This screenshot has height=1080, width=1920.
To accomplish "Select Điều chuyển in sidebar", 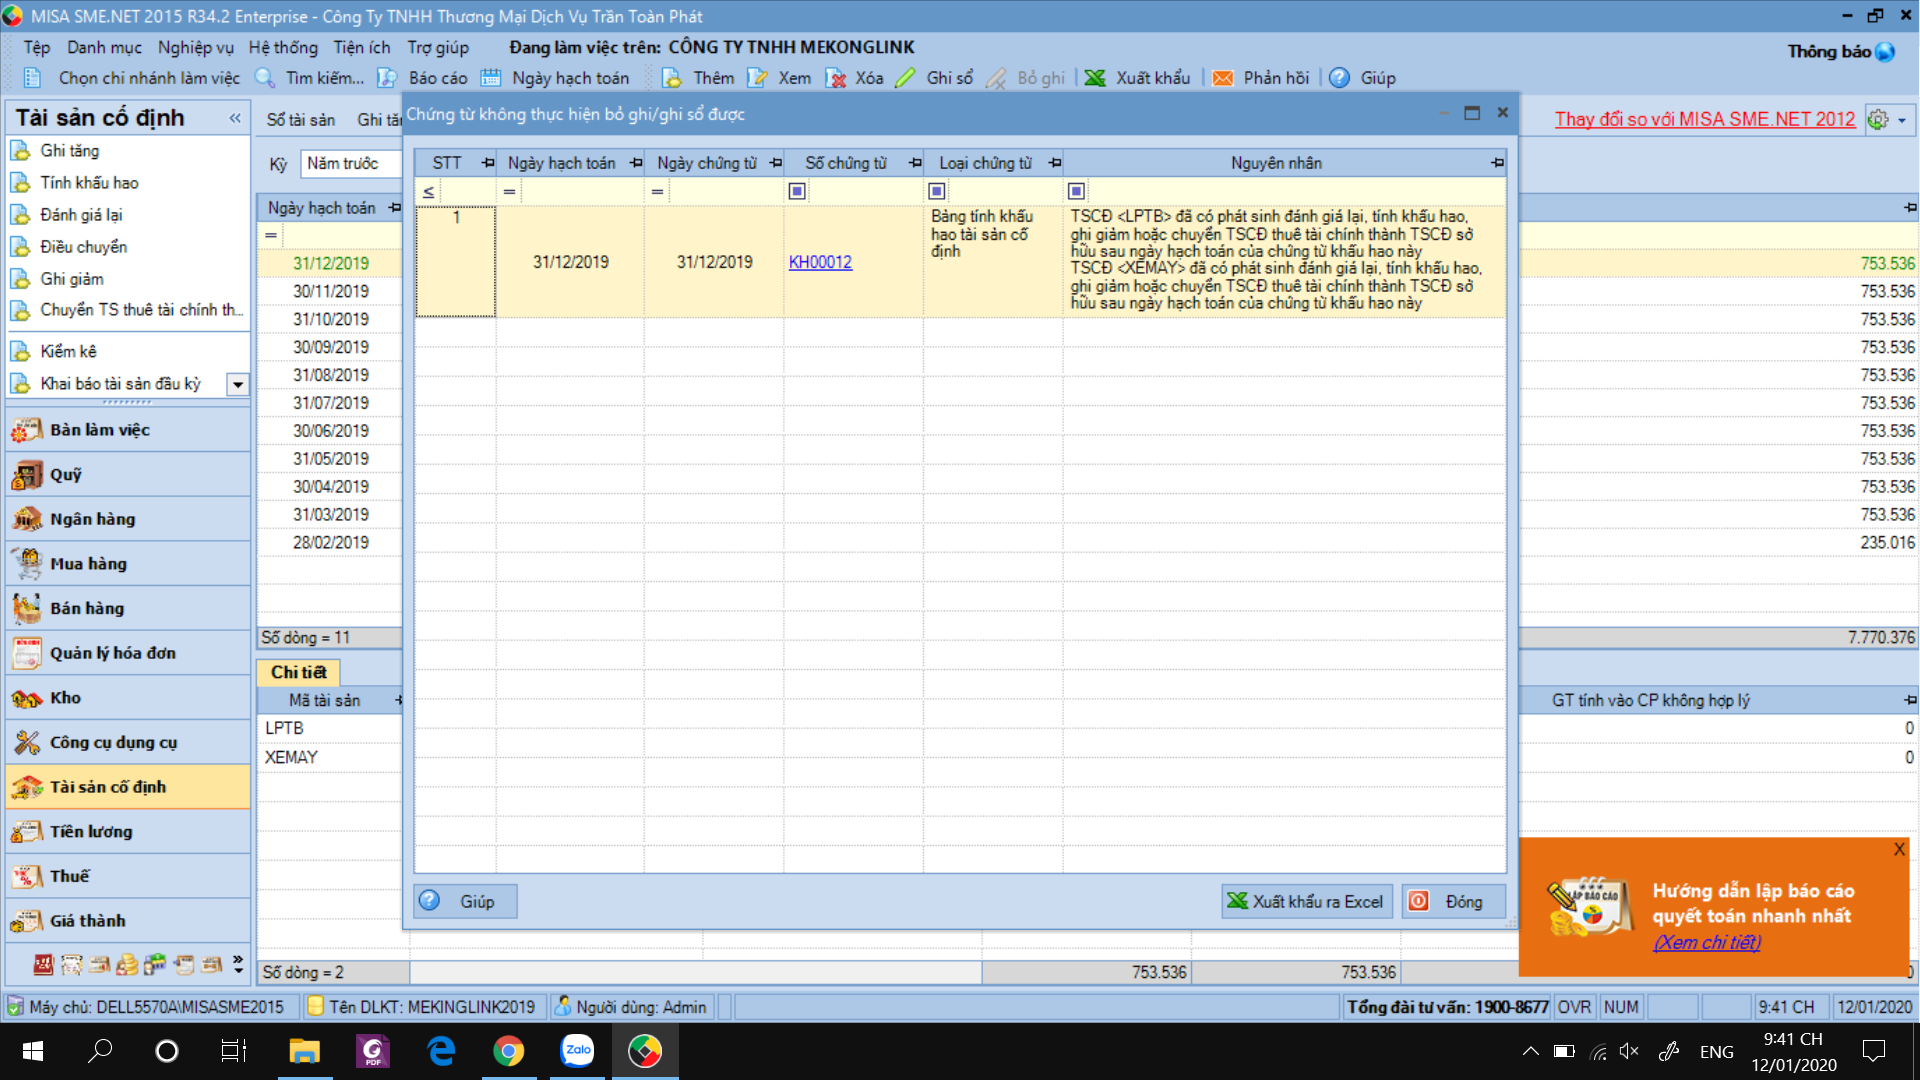I will [83, 247].
